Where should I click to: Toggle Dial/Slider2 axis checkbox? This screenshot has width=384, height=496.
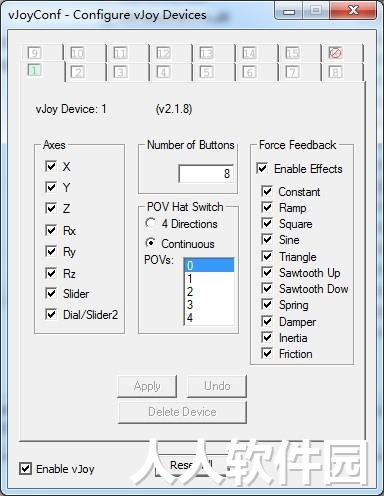pos(51,314)
